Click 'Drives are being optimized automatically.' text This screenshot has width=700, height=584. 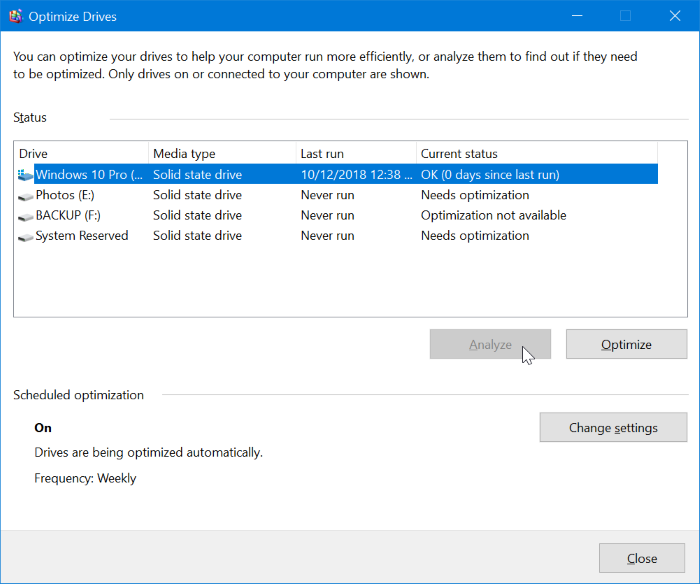(x=149, y=453)
